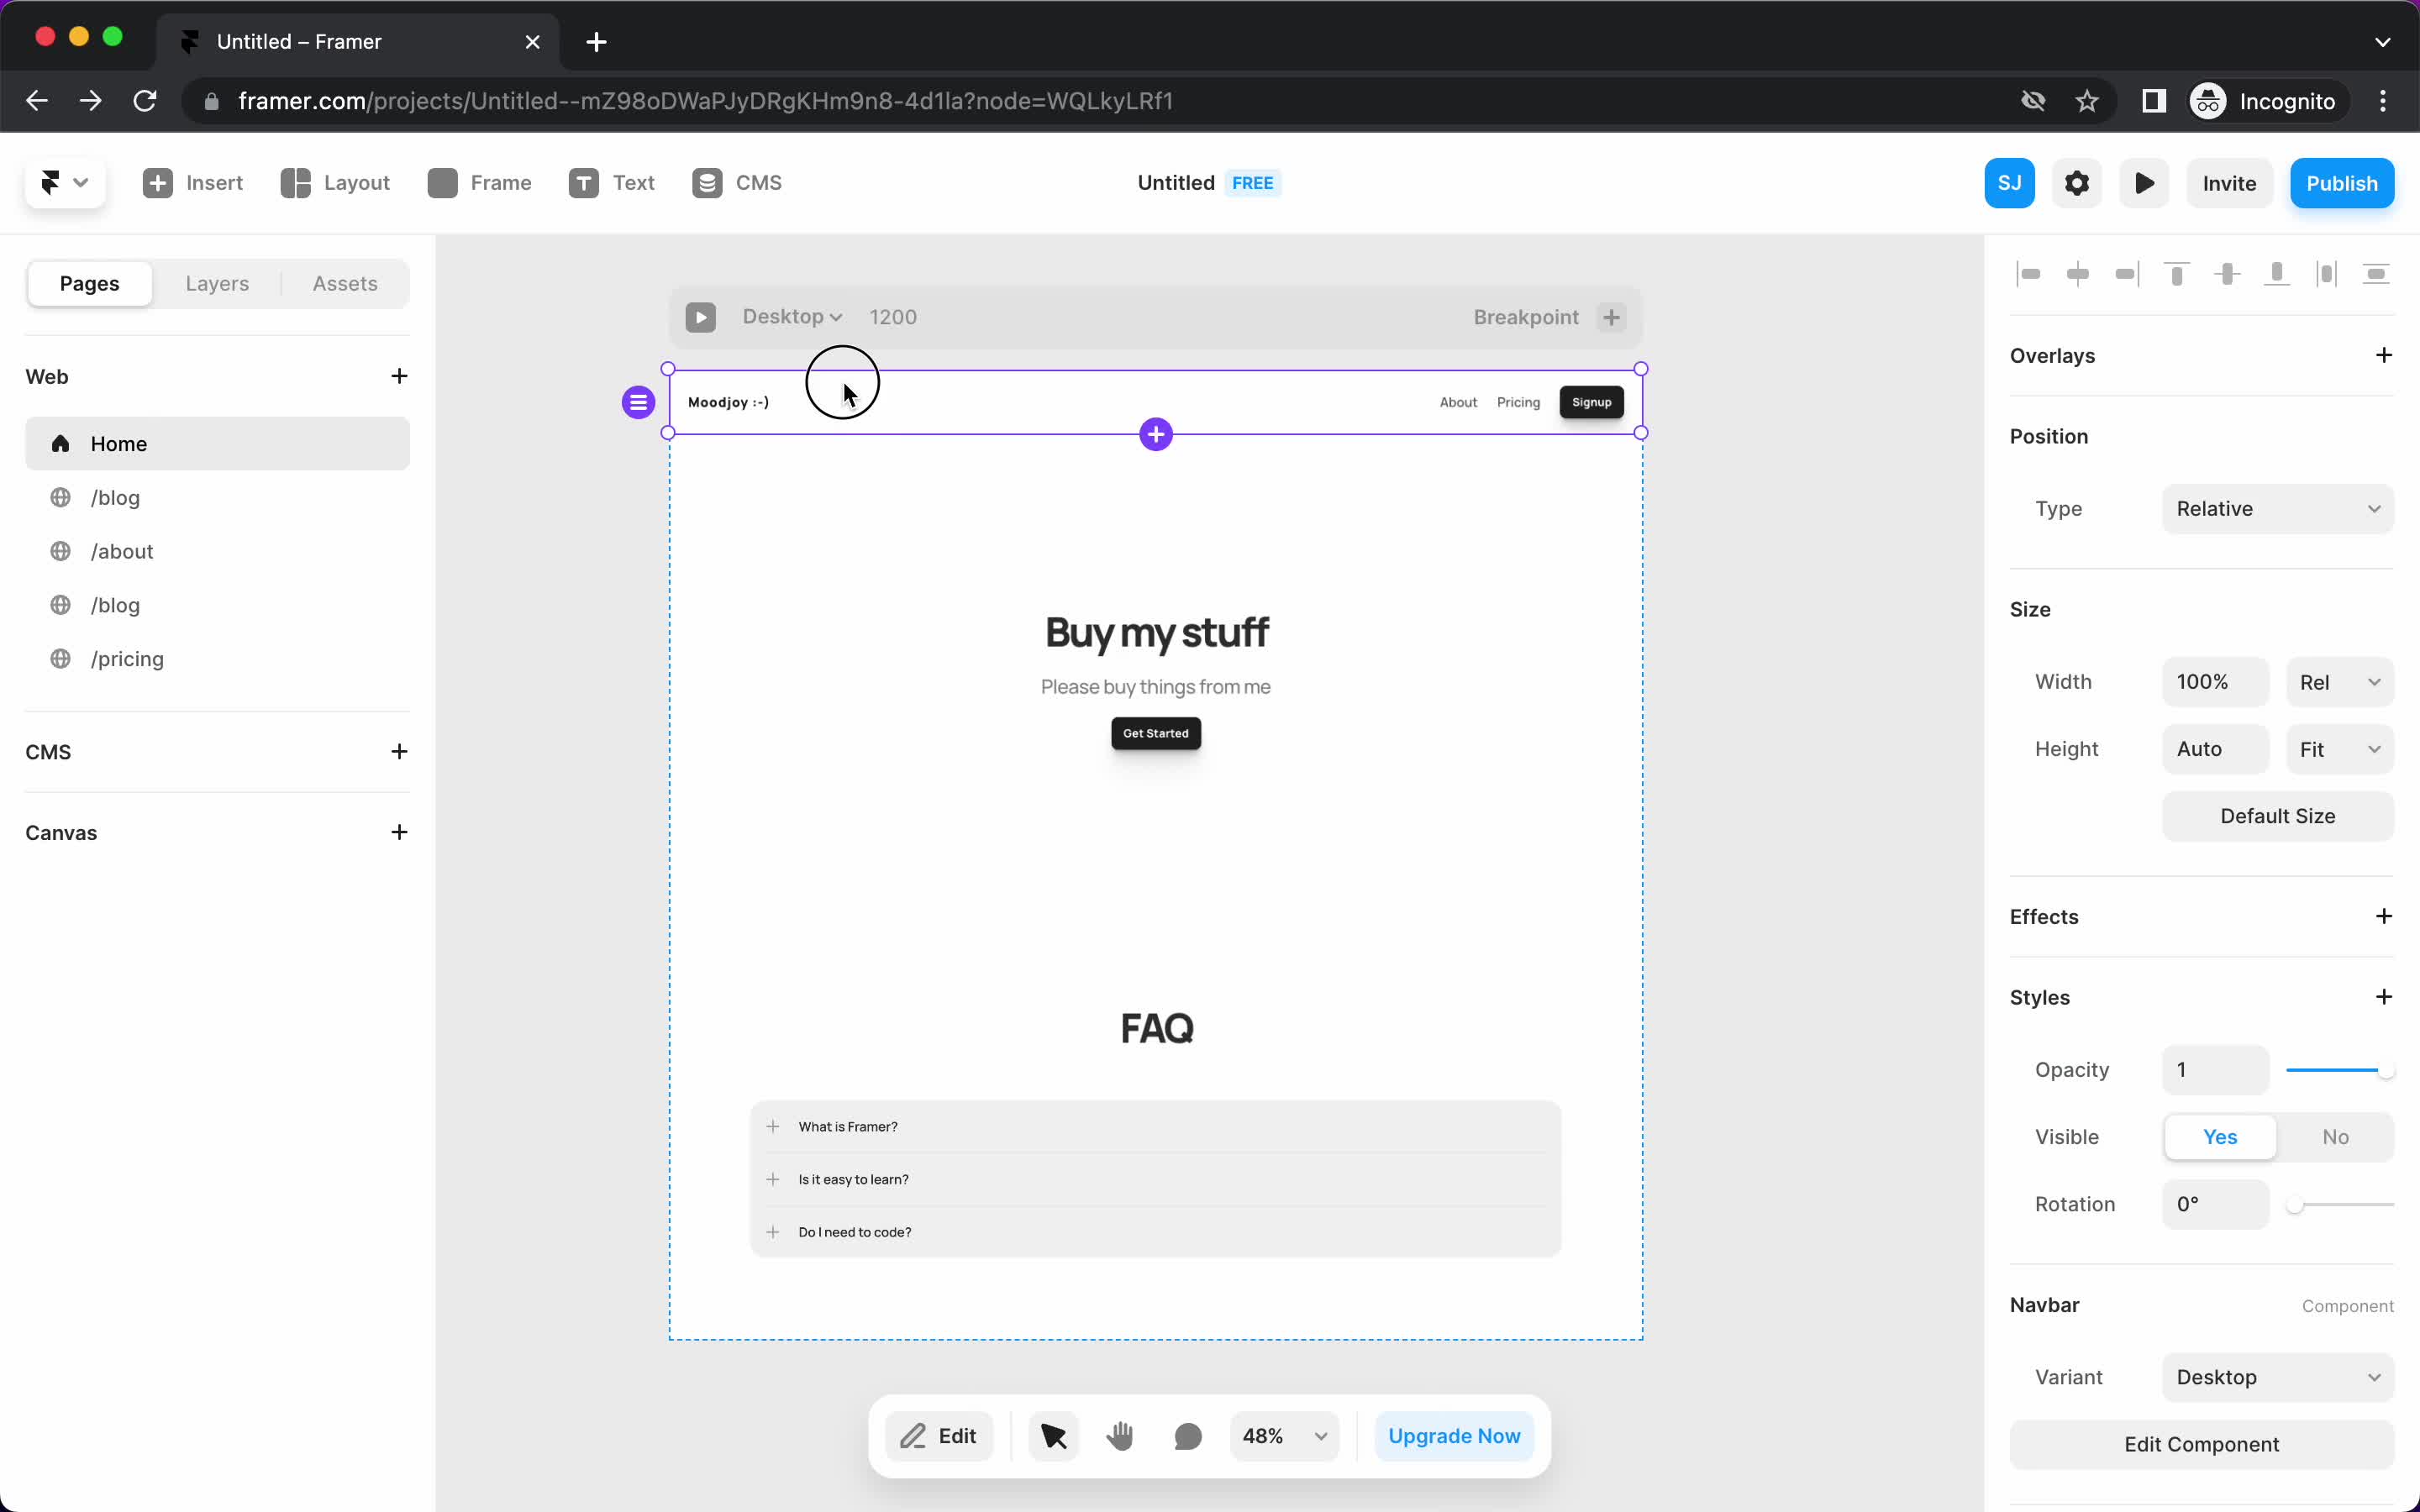Toggle Yes visibility option
This screenshot has width=2420, height=1512.
pyautogui.click(x=2222, y=1136)
